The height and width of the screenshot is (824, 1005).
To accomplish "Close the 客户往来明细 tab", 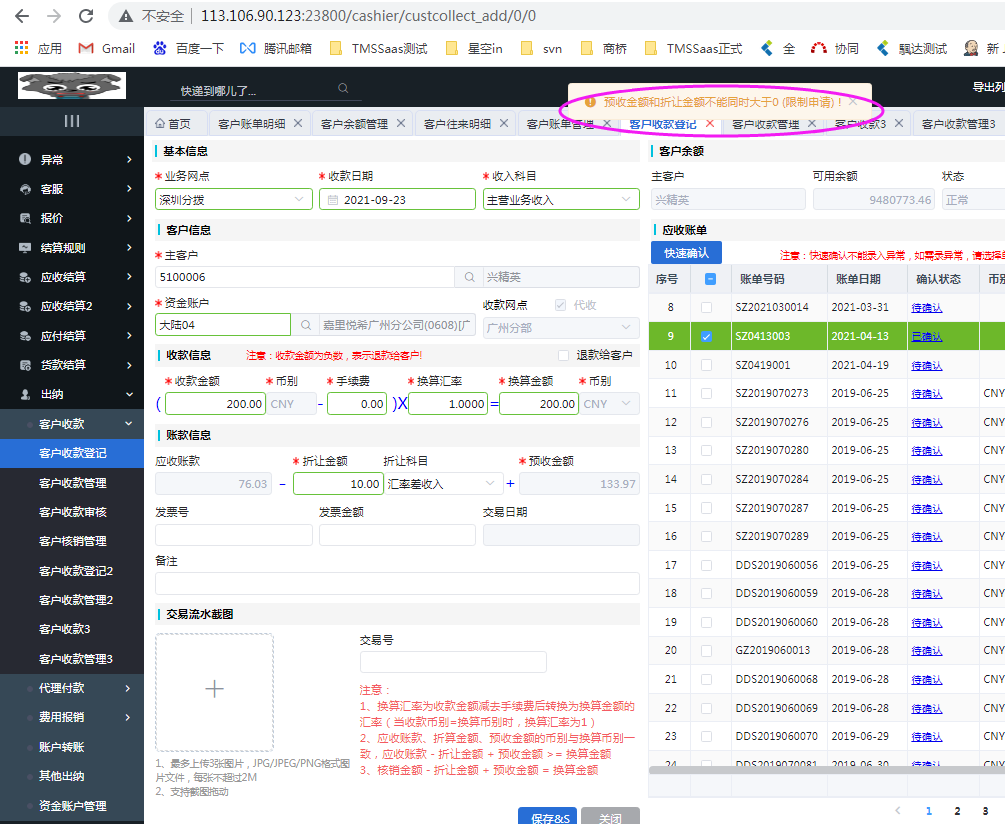I will tap(504, 123).
